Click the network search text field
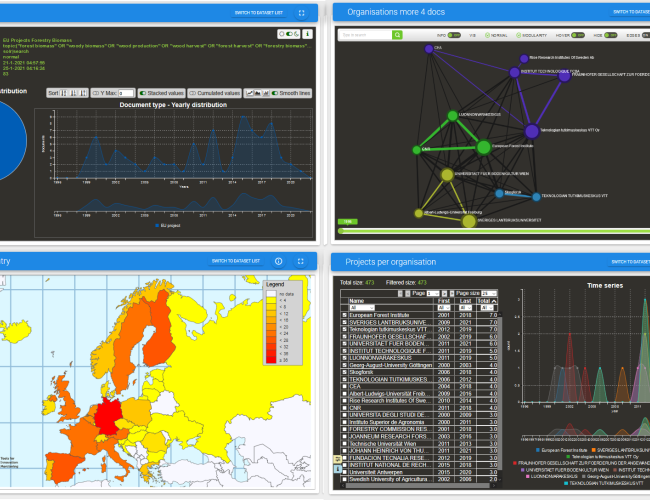The image size is (650, 500). pos(366,35)
